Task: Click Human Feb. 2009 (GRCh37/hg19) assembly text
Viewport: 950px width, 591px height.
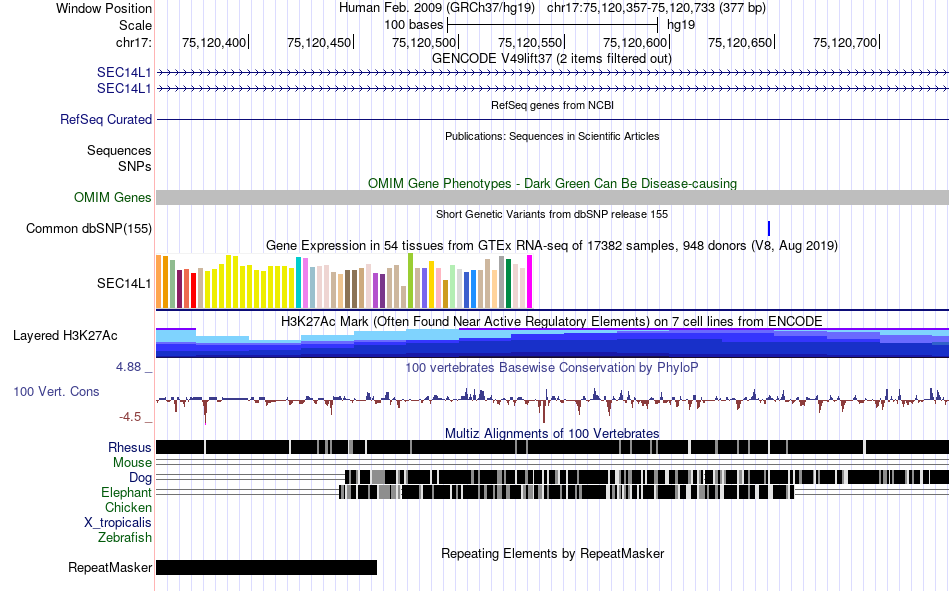Action: click(437, 8)
